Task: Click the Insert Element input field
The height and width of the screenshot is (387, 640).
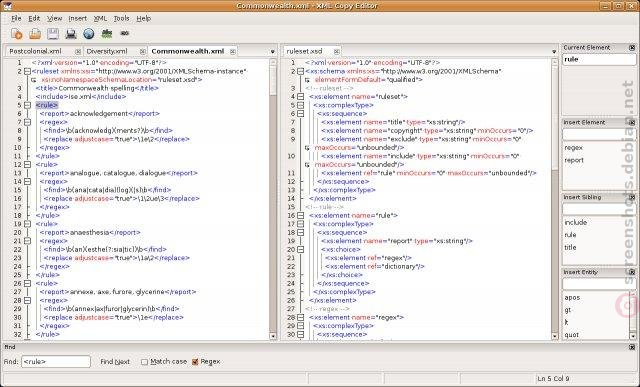Action: 599,134
